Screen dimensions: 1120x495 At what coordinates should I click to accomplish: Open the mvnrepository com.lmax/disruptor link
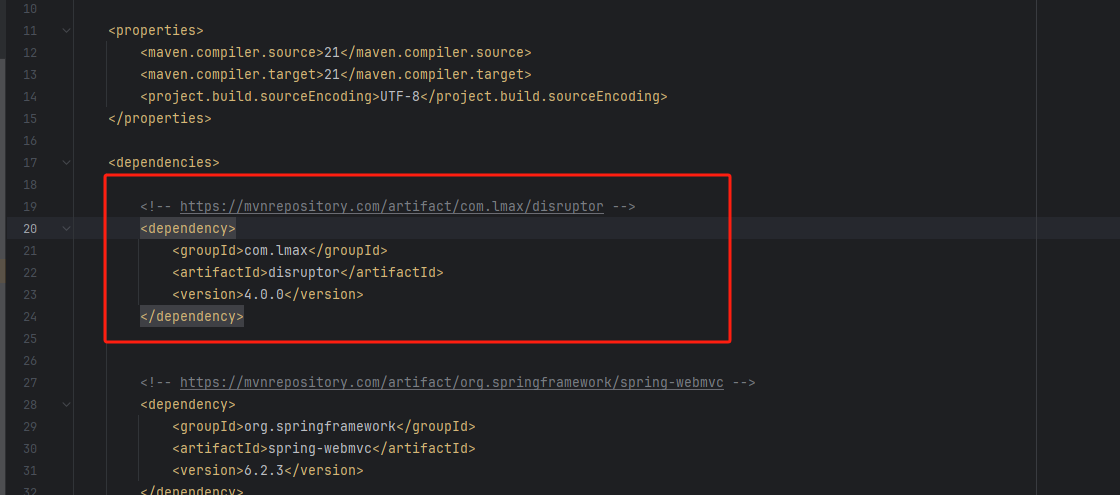(391, 206)
